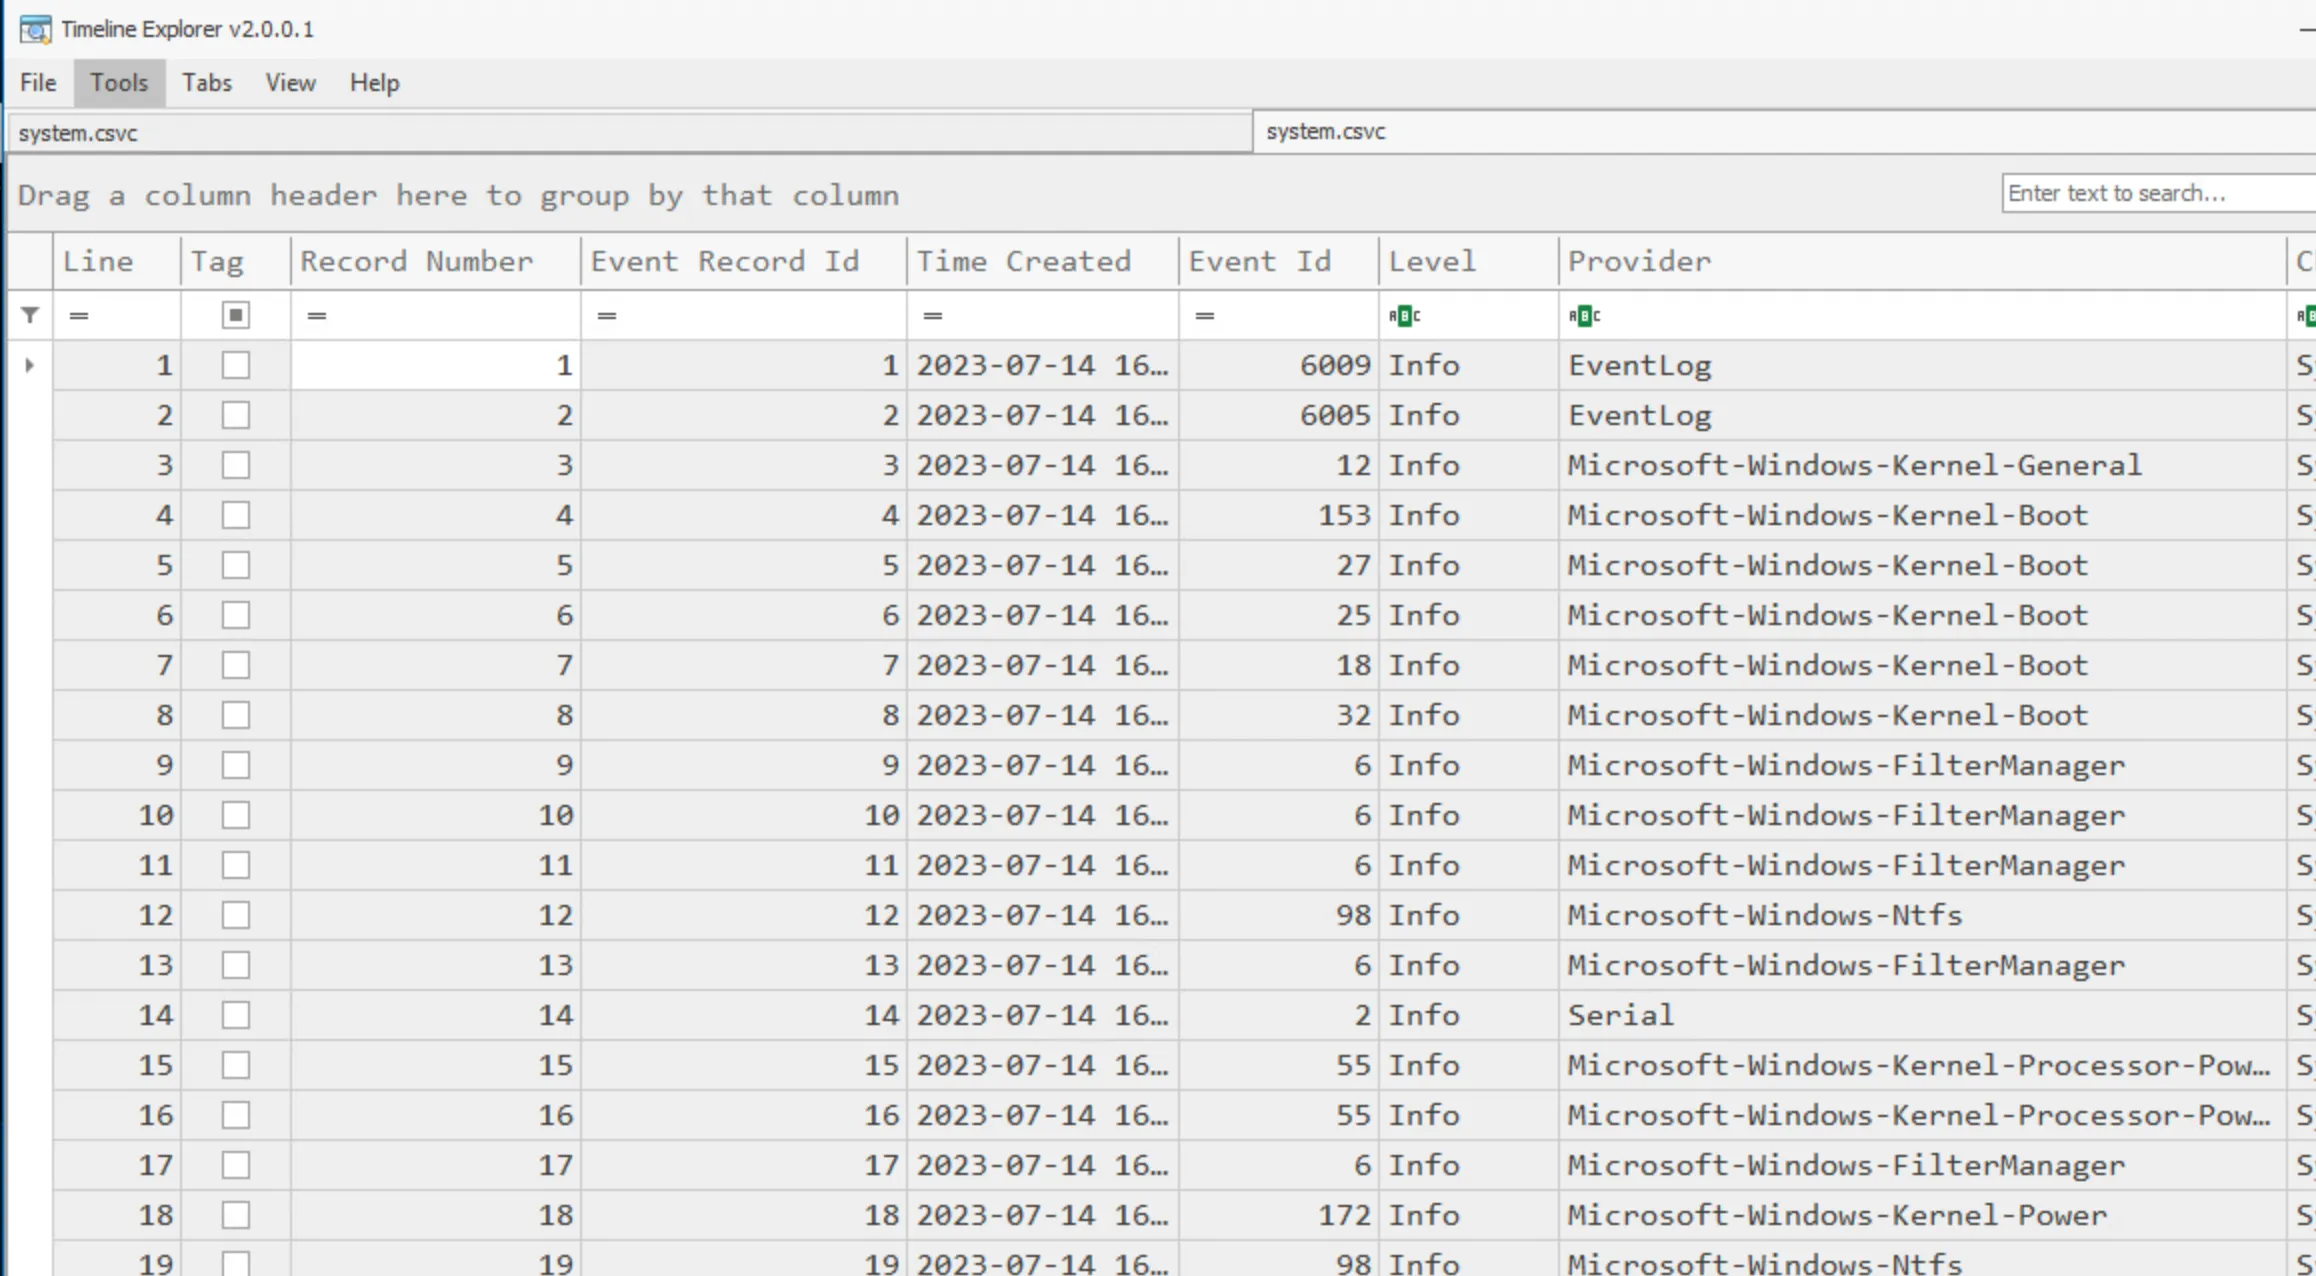Sort by the Event Record Id header
The width and height of the screenshot is (2316, 1276).
coord(744,262)
